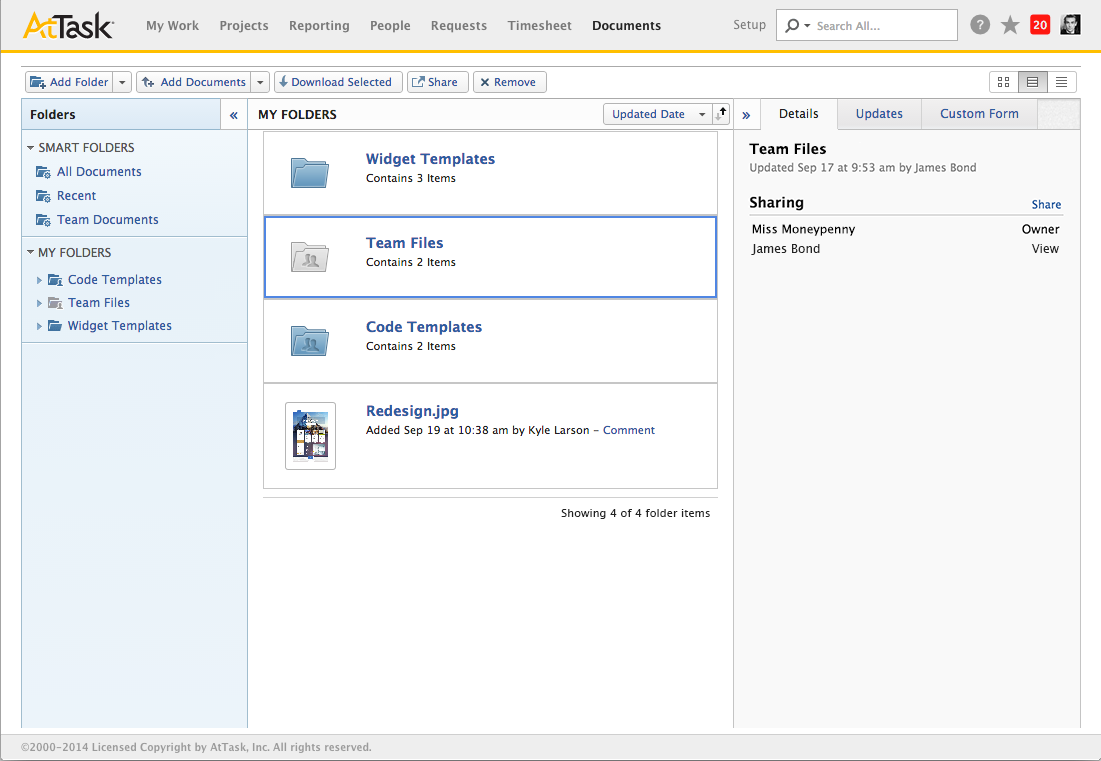Open the Reporting menu
Image resolution: width=1101 pixels, height=761 pixels.
tap(319, 26)
